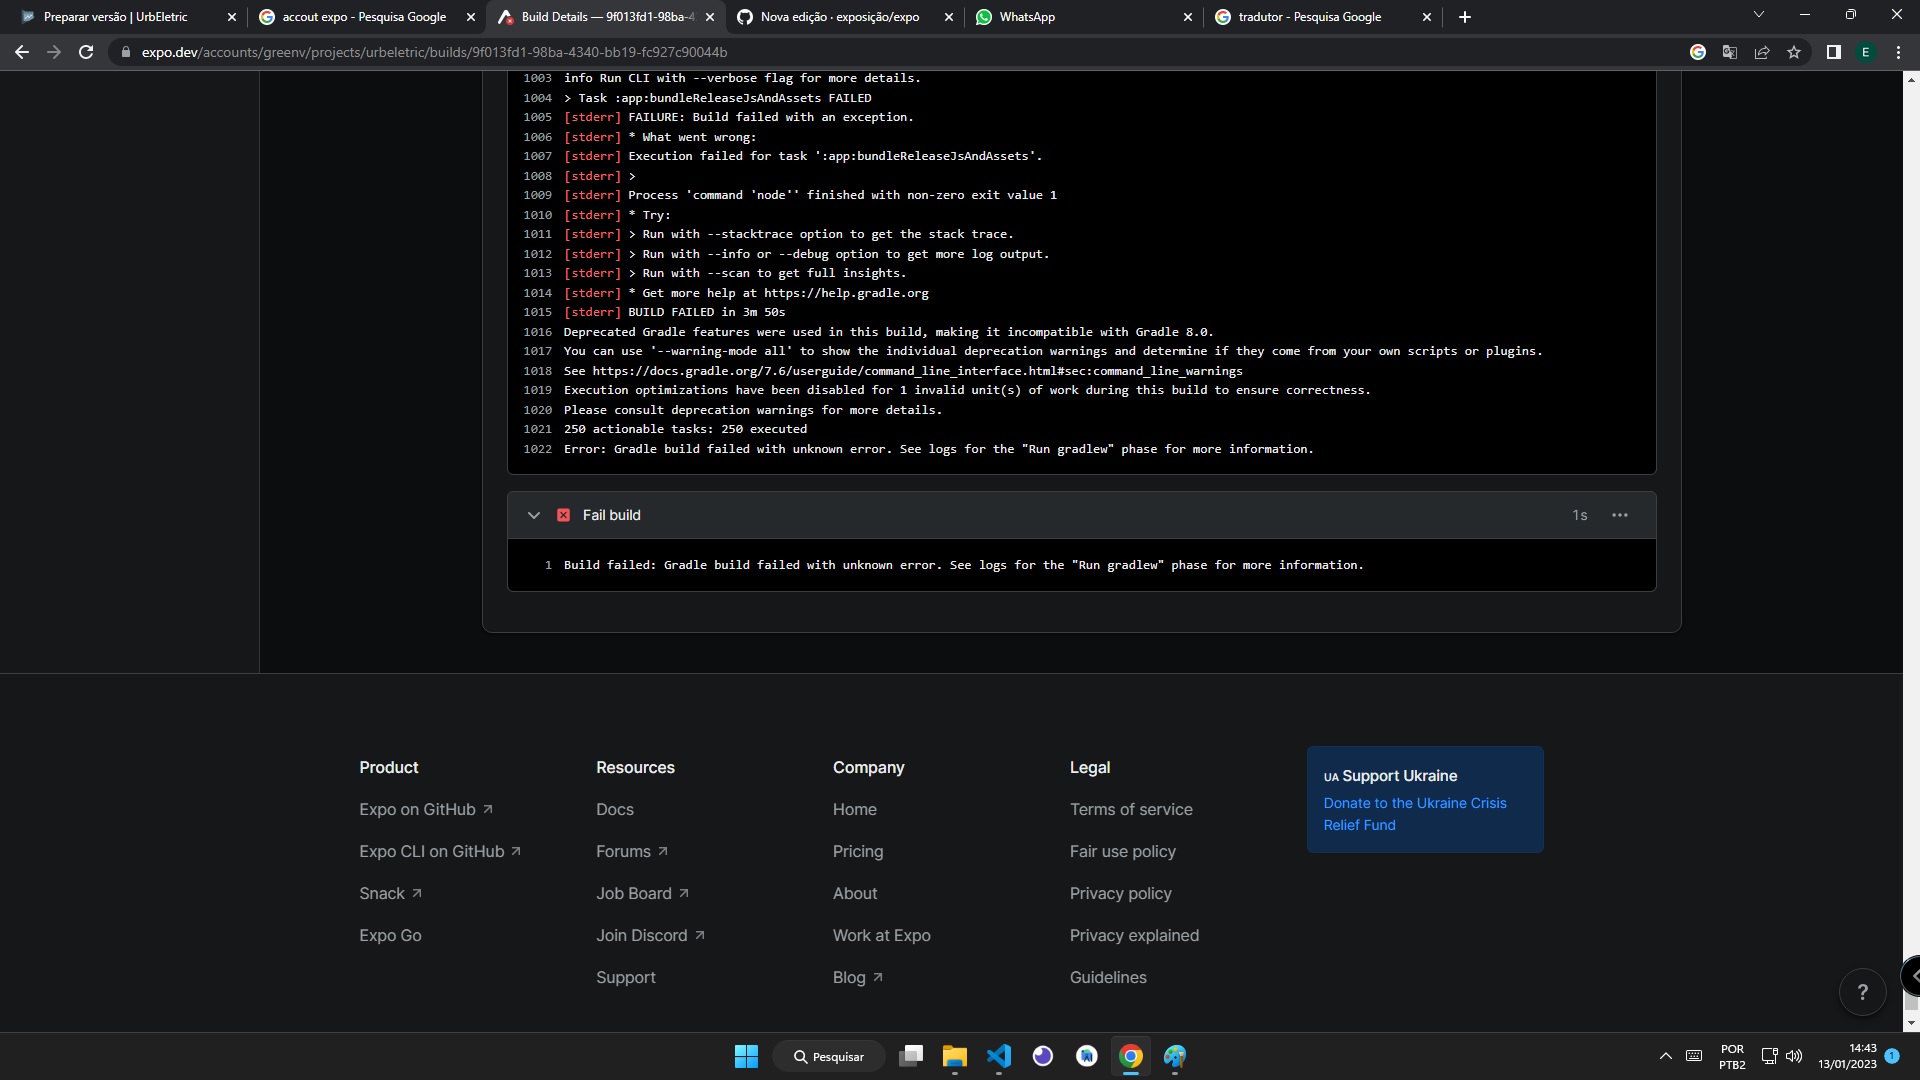Open the Join Discord link
Screen dimensions: 1920x1080
[643, 935]
